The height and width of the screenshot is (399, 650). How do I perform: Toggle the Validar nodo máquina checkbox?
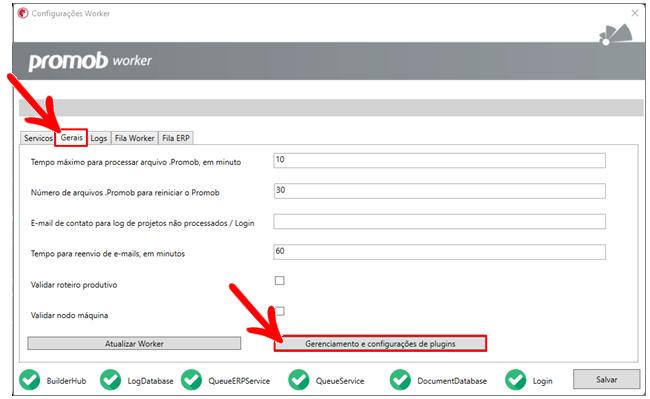pyautogui.click(x=281, y=311)
